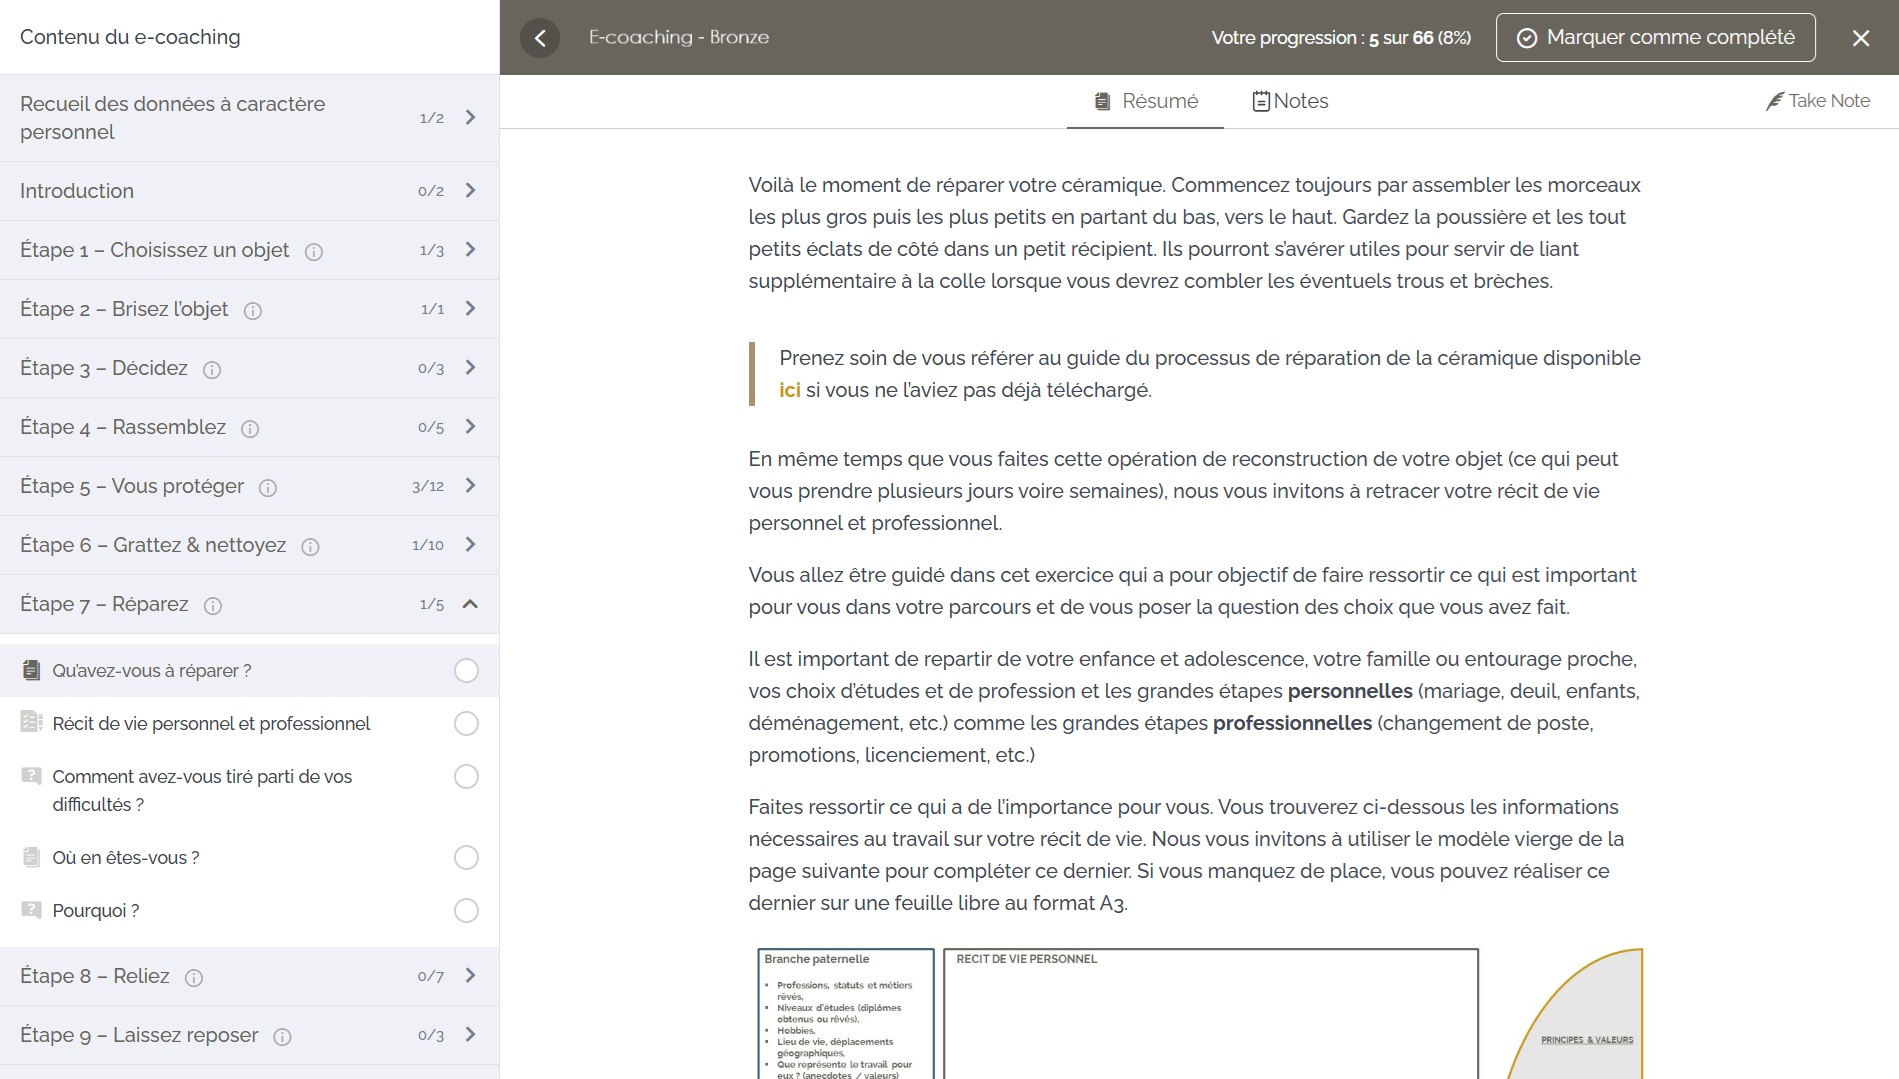The width and height of the screenshot is (1899, 1079).
Task: Expand Étape 5 – Vous protéger section
Action: click(x=470, y=486)
